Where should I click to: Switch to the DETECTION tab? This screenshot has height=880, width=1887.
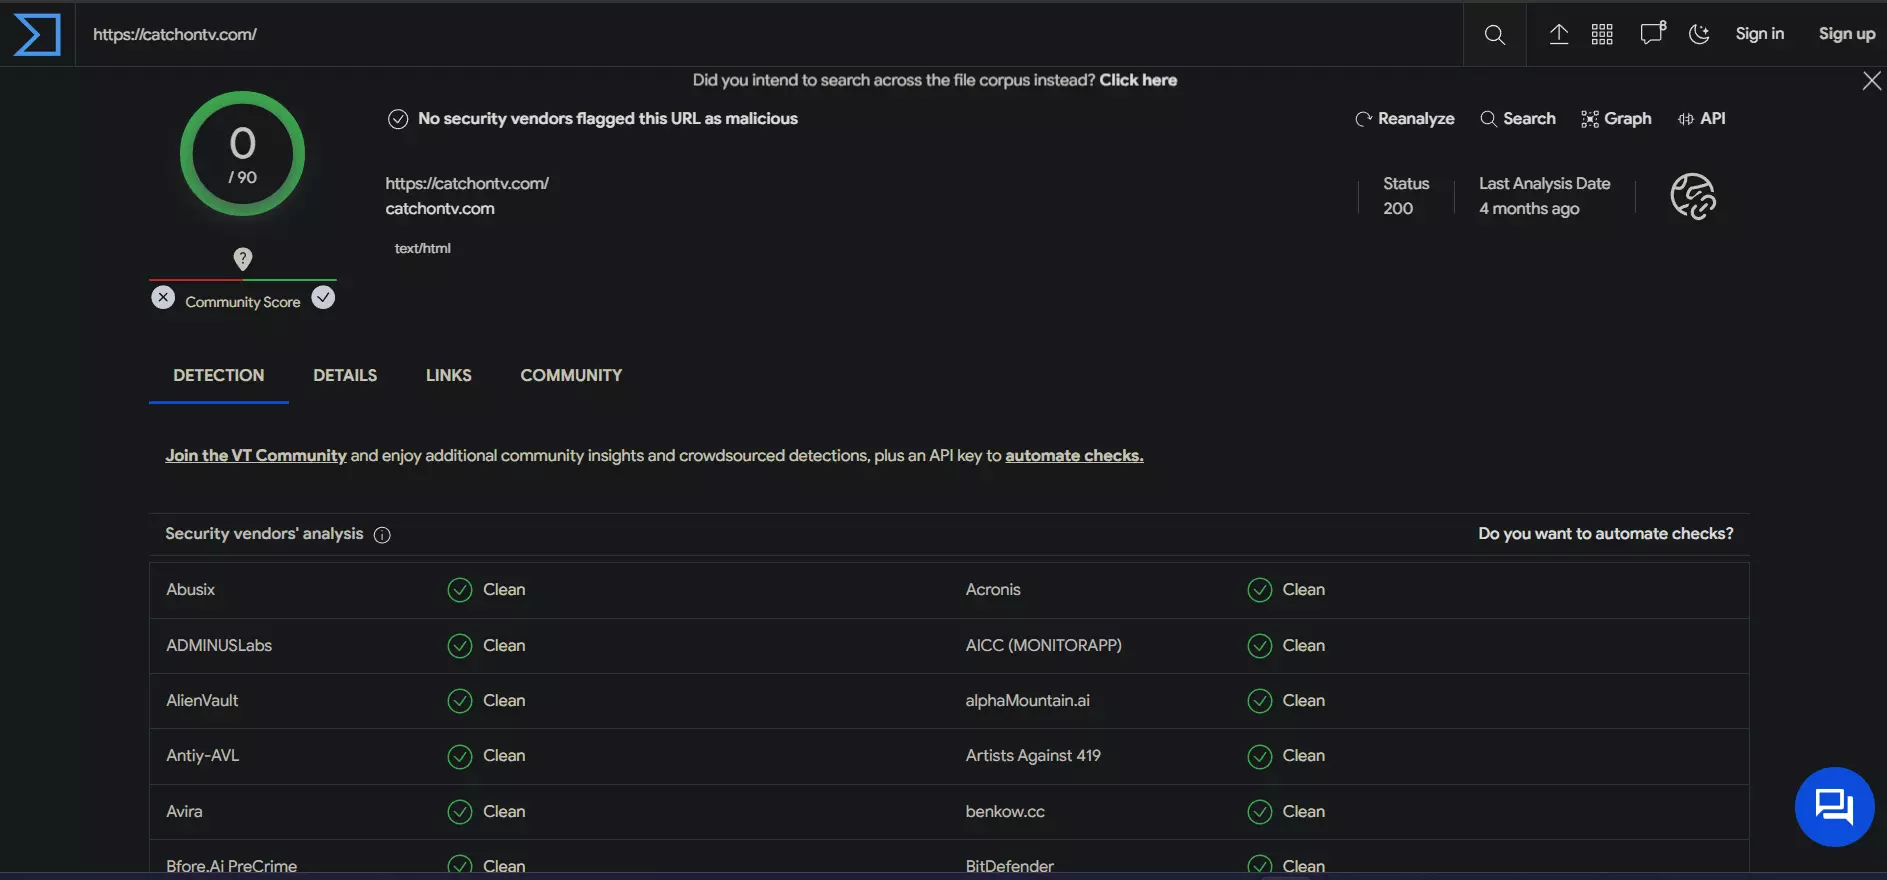[219, 376]
